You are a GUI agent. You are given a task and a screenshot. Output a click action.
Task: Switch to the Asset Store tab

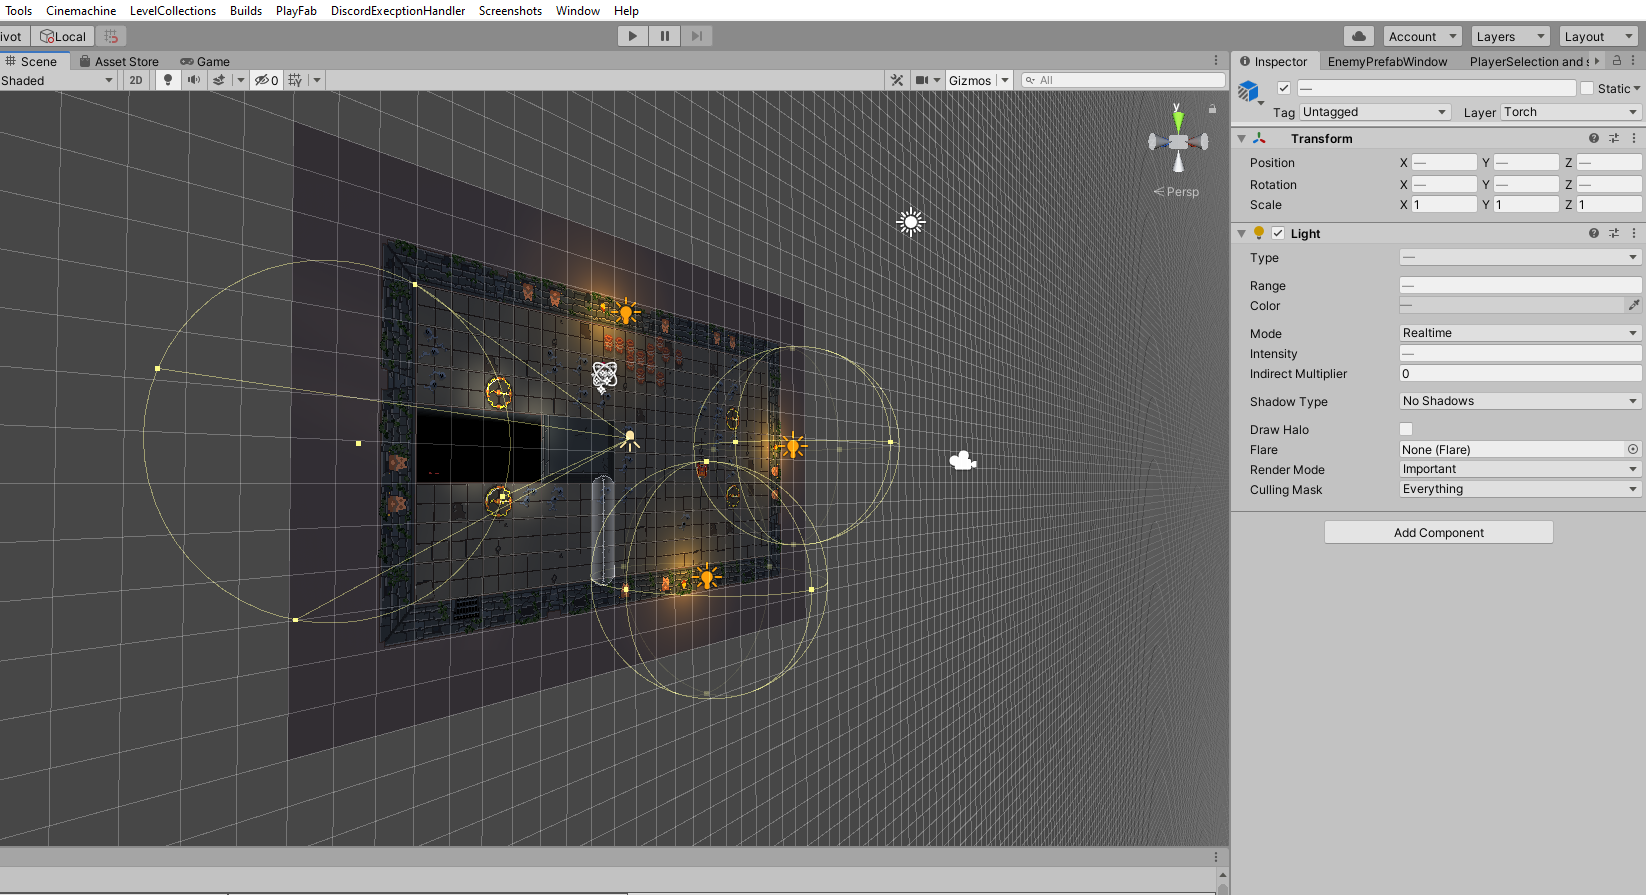(119, 61)
